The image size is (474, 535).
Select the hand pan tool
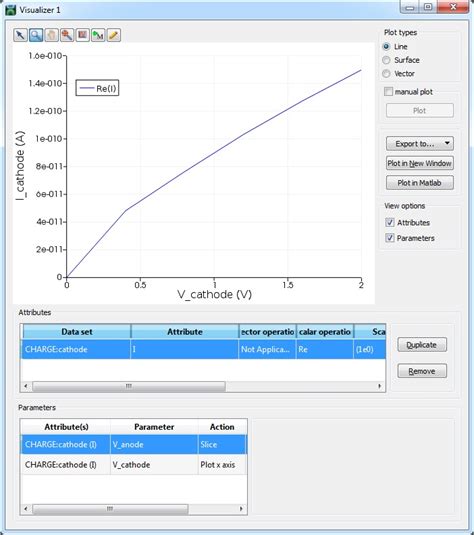52,35
